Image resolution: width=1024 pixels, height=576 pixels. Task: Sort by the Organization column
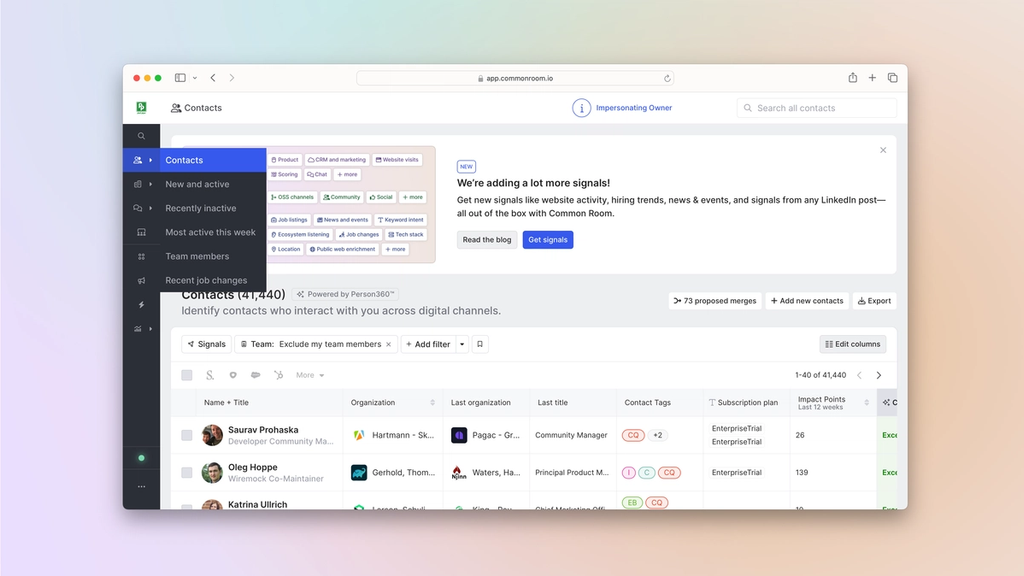(432, 402)
